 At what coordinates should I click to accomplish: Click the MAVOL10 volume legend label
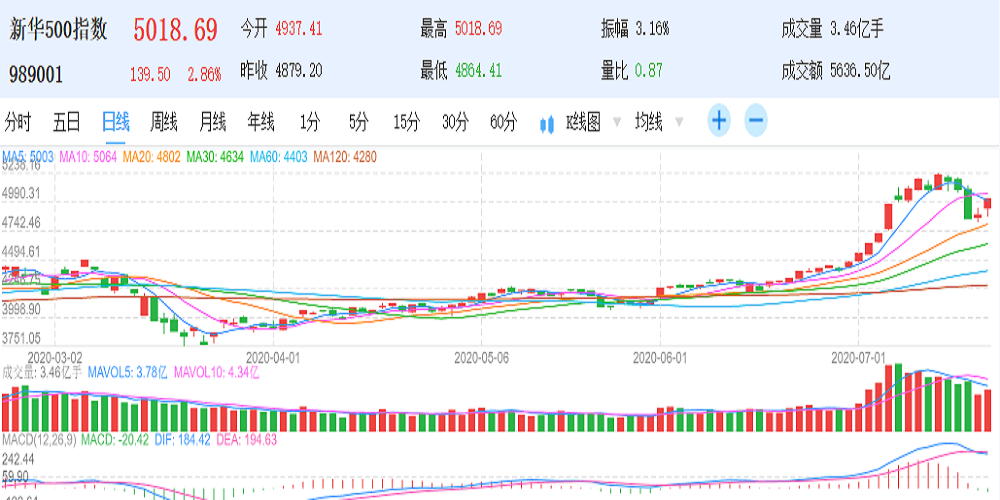[x=217, y=373]
